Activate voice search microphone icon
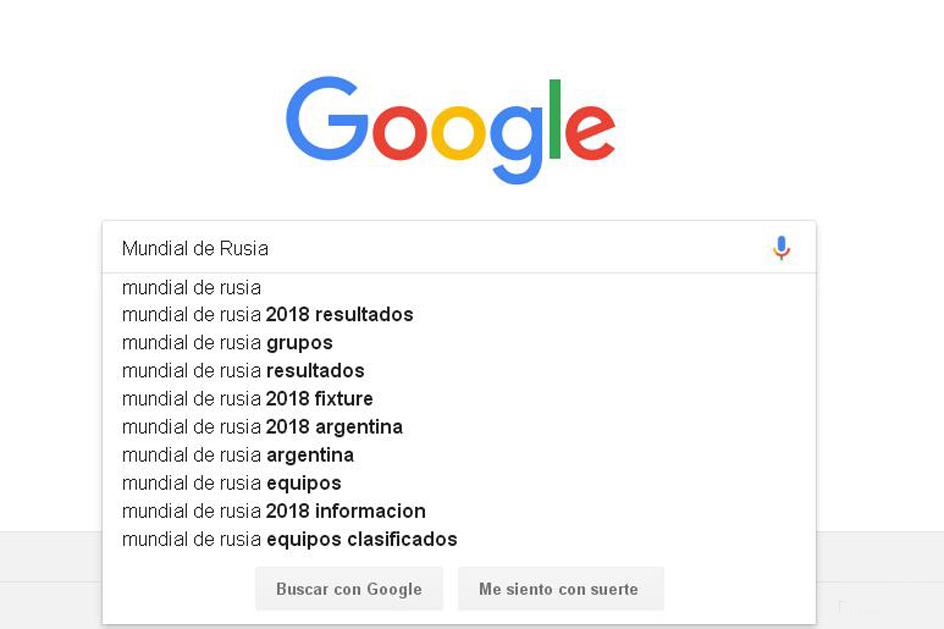Screen dimensions: 944x629 click(781, 247)
